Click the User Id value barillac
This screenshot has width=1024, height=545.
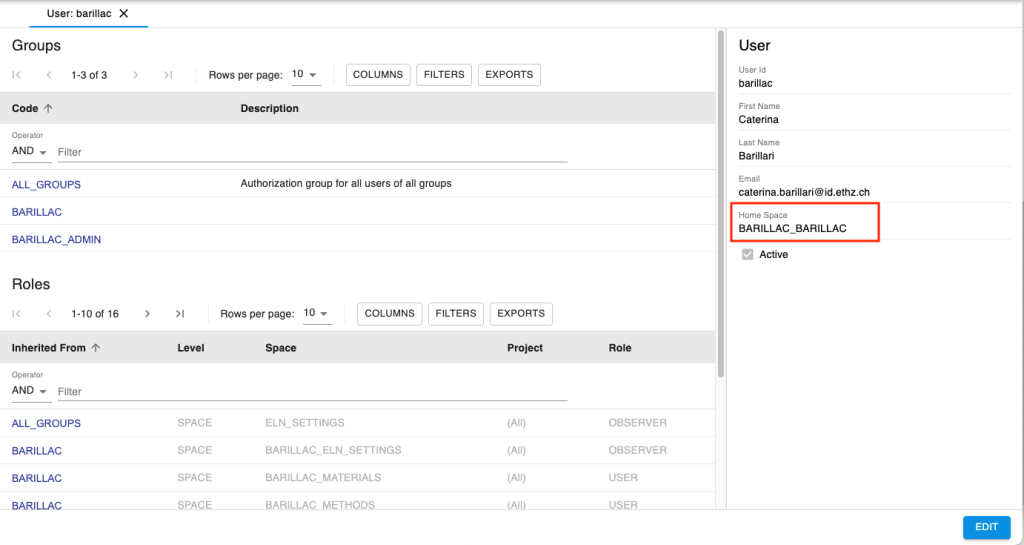[756, 83]
